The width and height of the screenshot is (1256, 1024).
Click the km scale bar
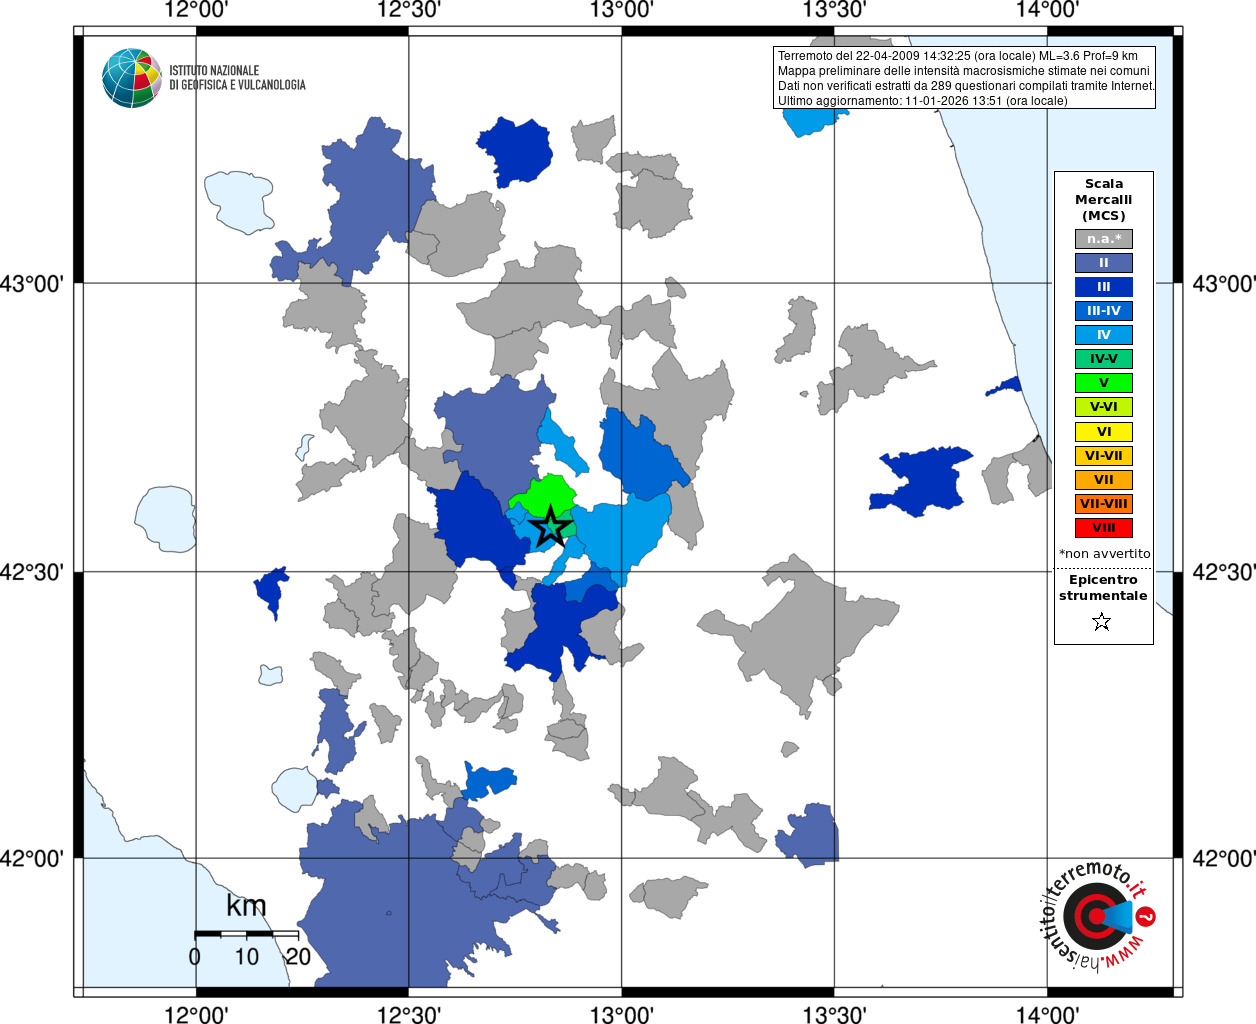pos(246,933)
